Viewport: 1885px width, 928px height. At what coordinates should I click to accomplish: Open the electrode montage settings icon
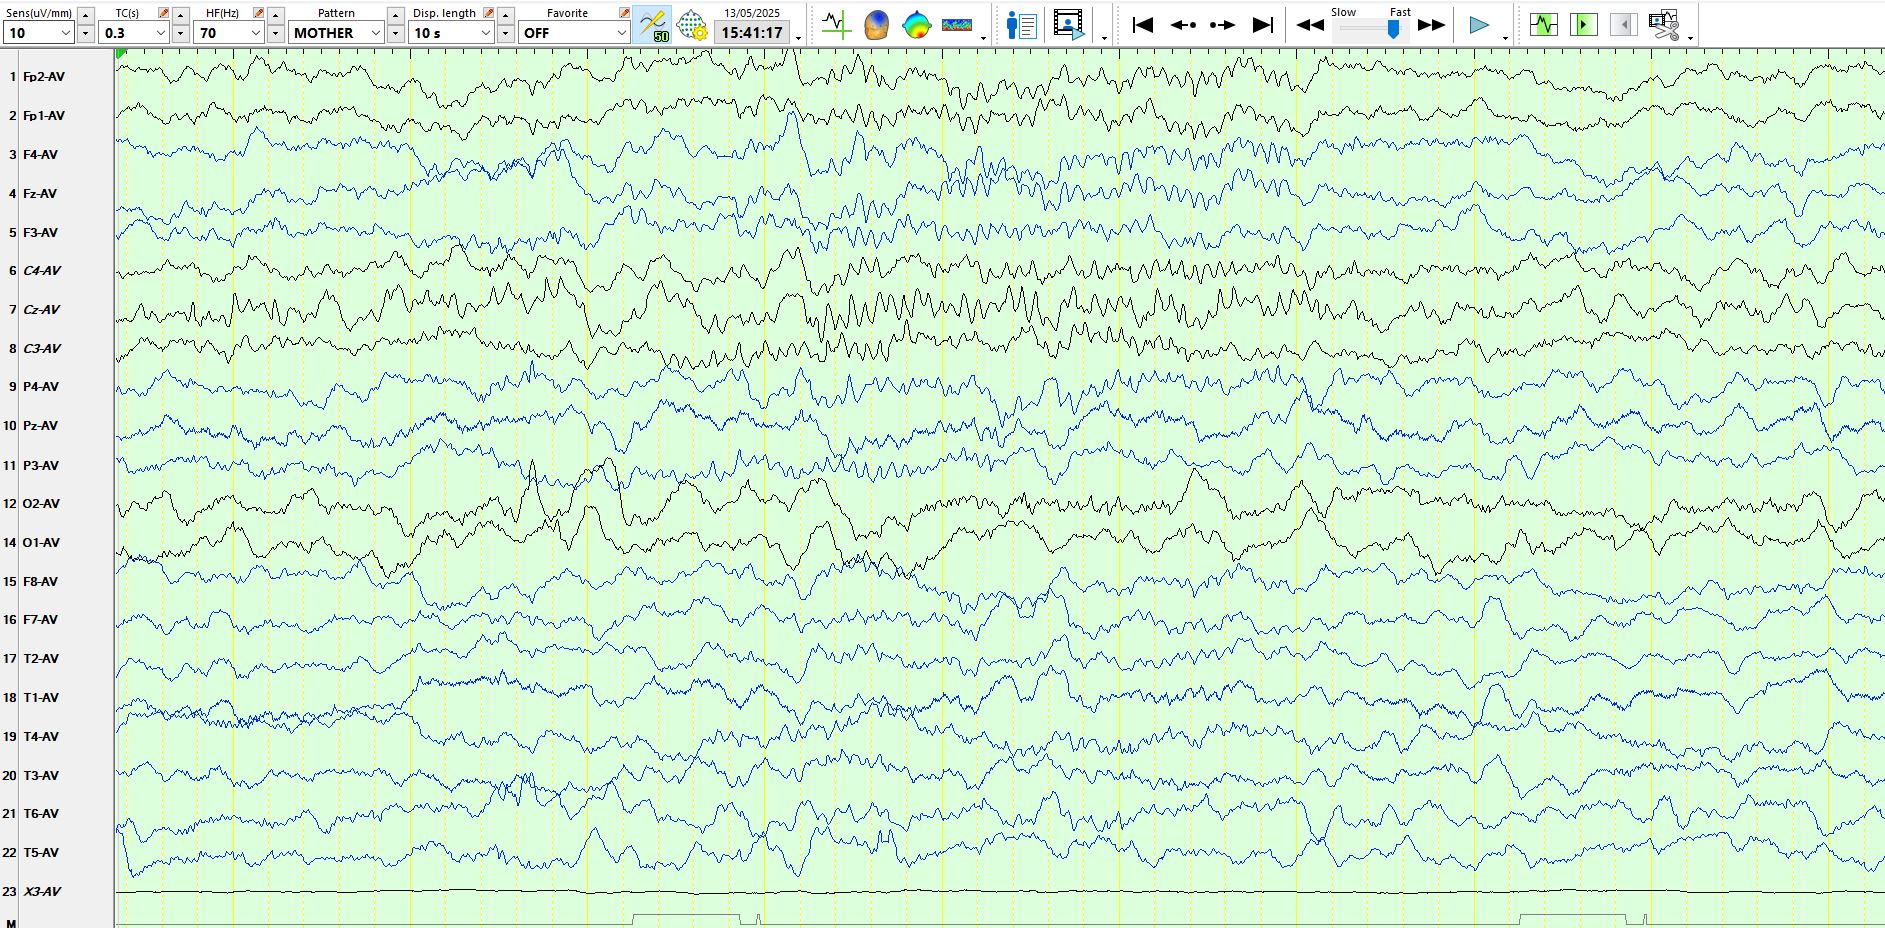coord(692,25)
